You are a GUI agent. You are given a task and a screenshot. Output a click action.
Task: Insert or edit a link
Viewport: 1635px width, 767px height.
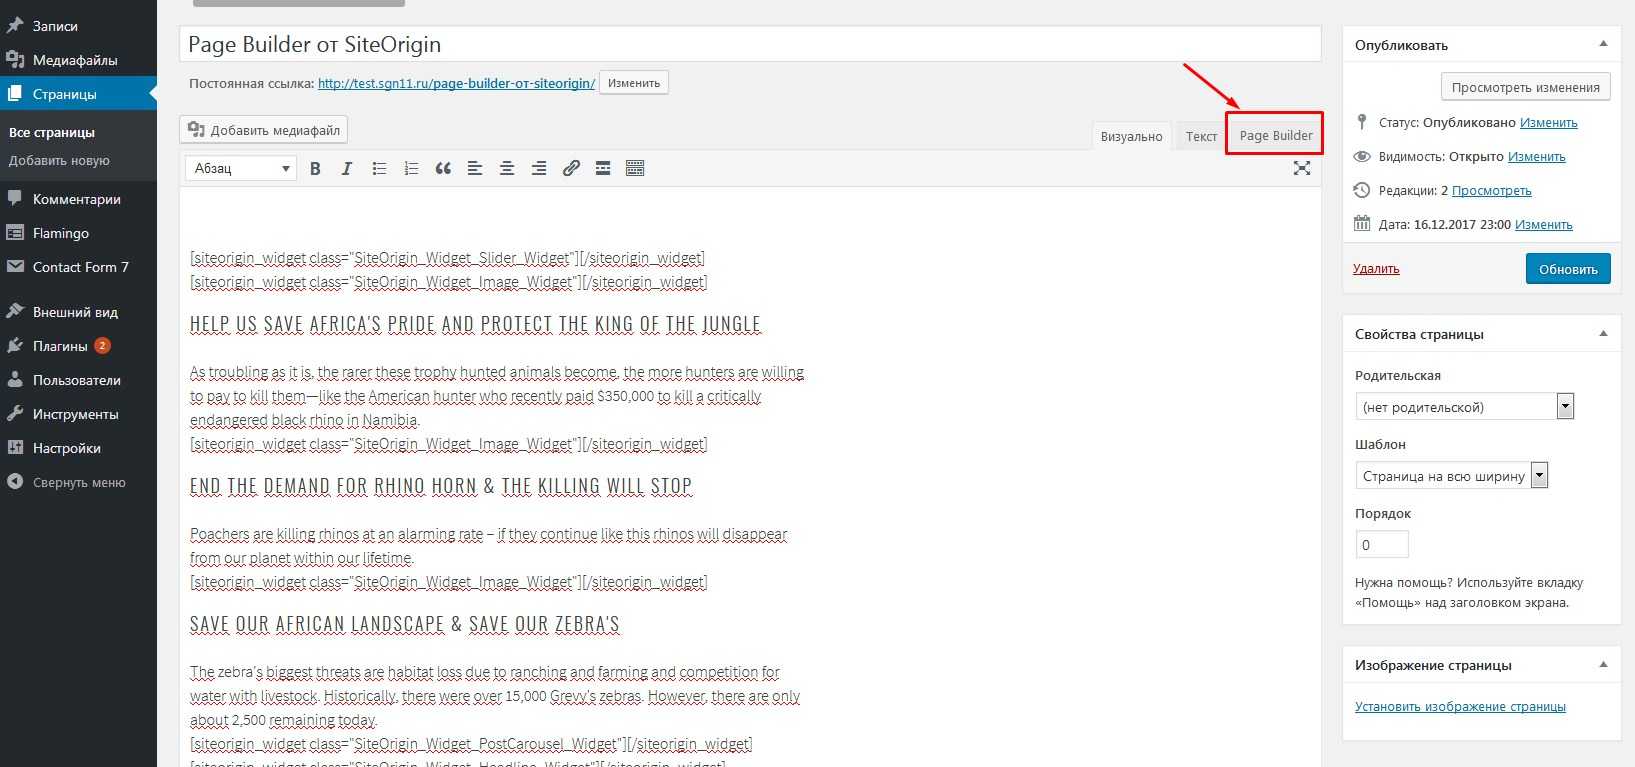(x=571, y=169)
